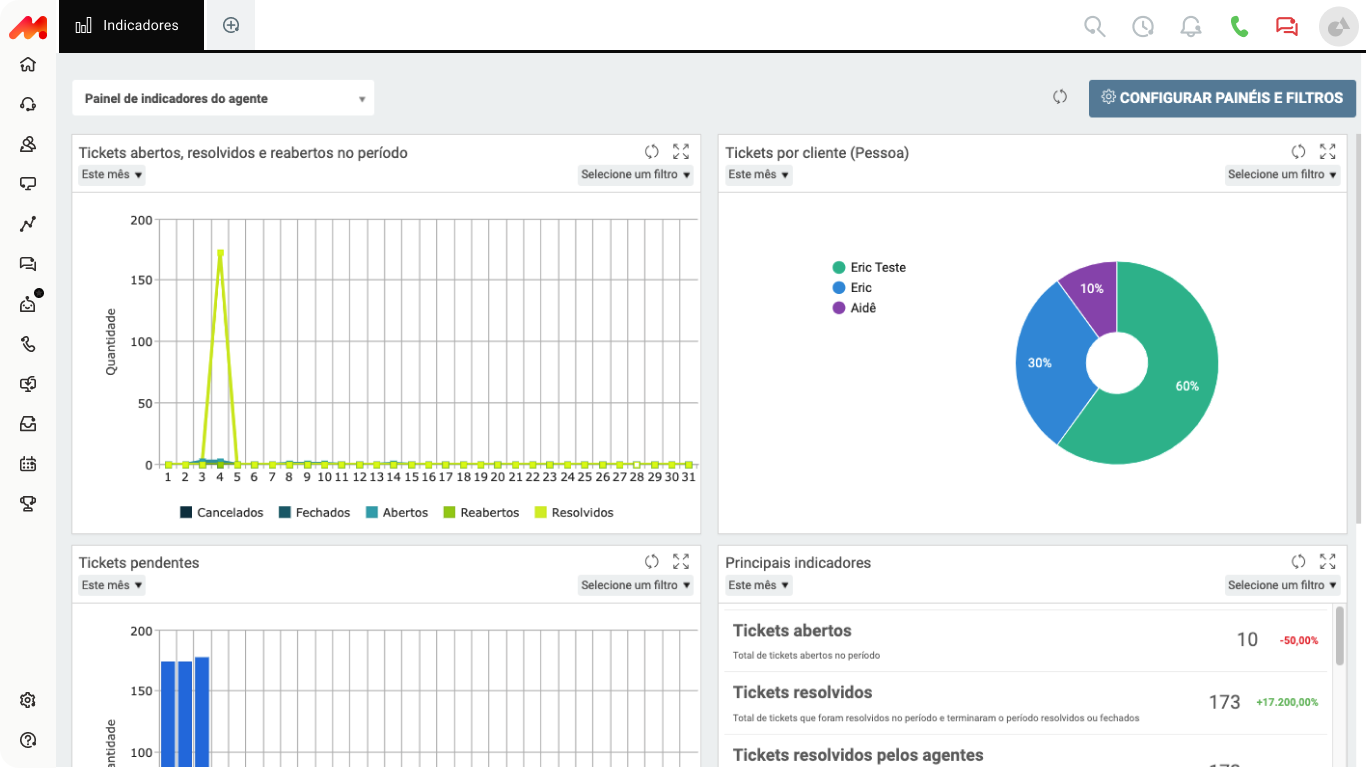Click the green phone icon in top bar
The height and width of the screenshot is (768, 1366).
point(1239,26)
